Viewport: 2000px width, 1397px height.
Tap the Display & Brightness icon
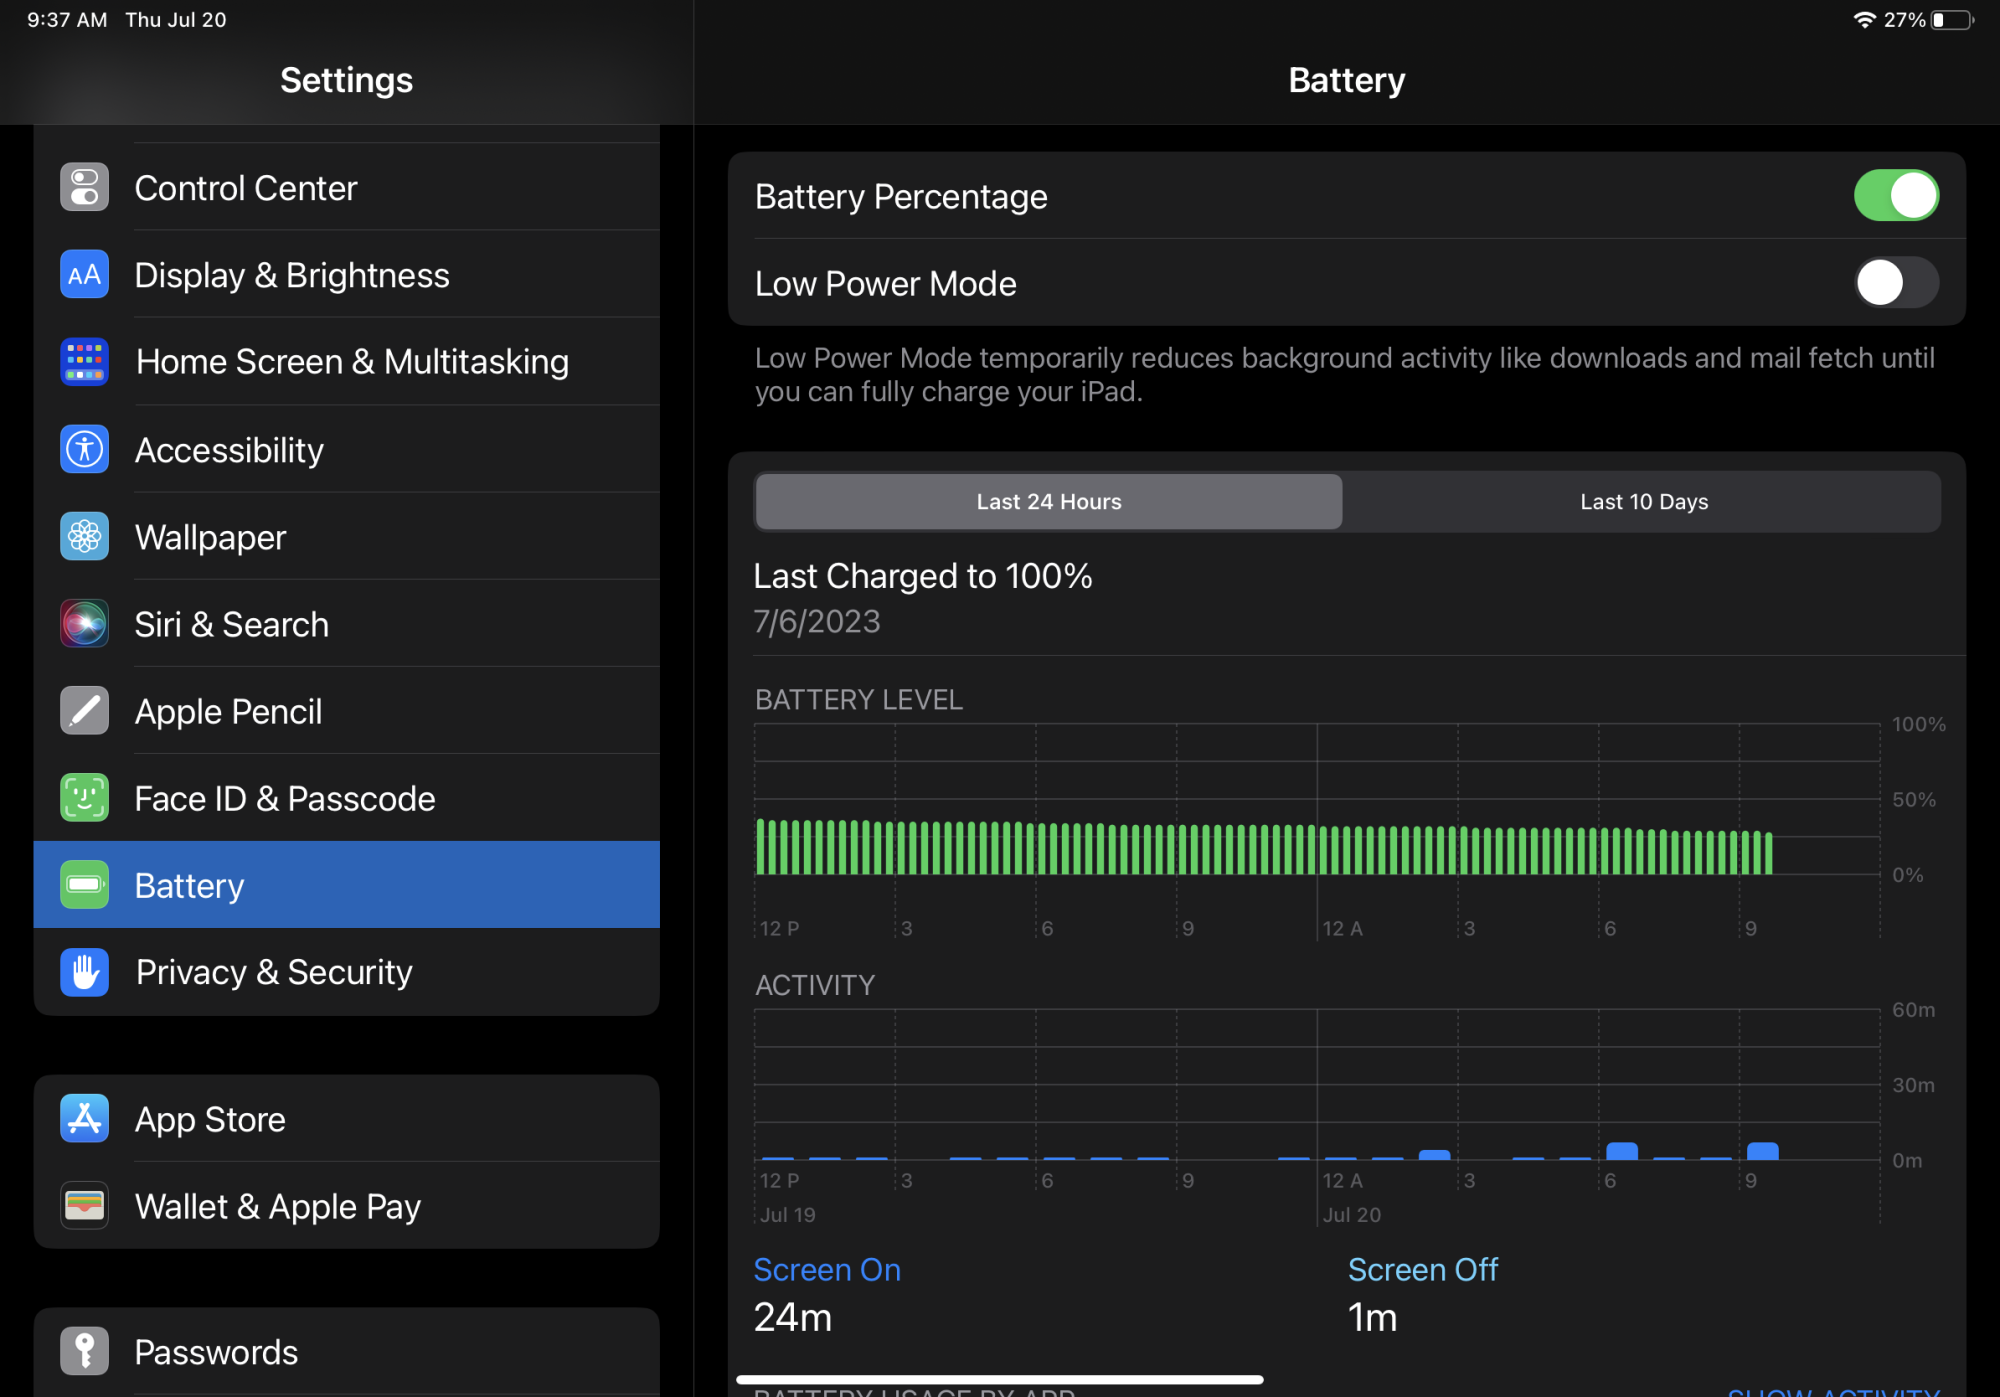[x=84, y=275]
